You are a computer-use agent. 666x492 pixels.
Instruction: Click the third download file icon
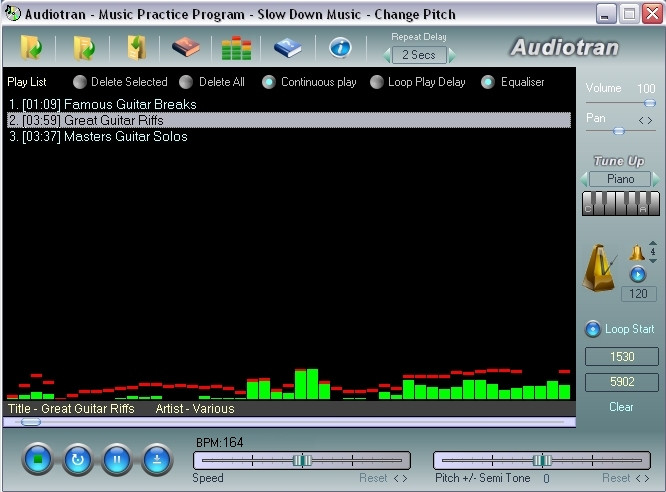[x=136, y=48]
